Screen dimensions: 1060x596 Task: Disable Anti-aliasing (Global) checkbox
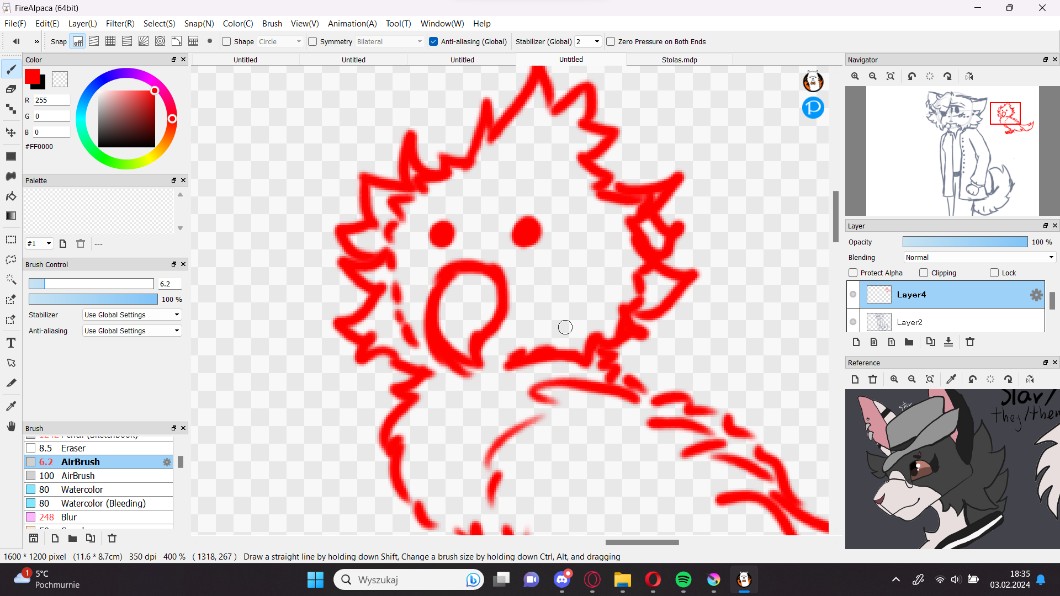pos(433,42)
